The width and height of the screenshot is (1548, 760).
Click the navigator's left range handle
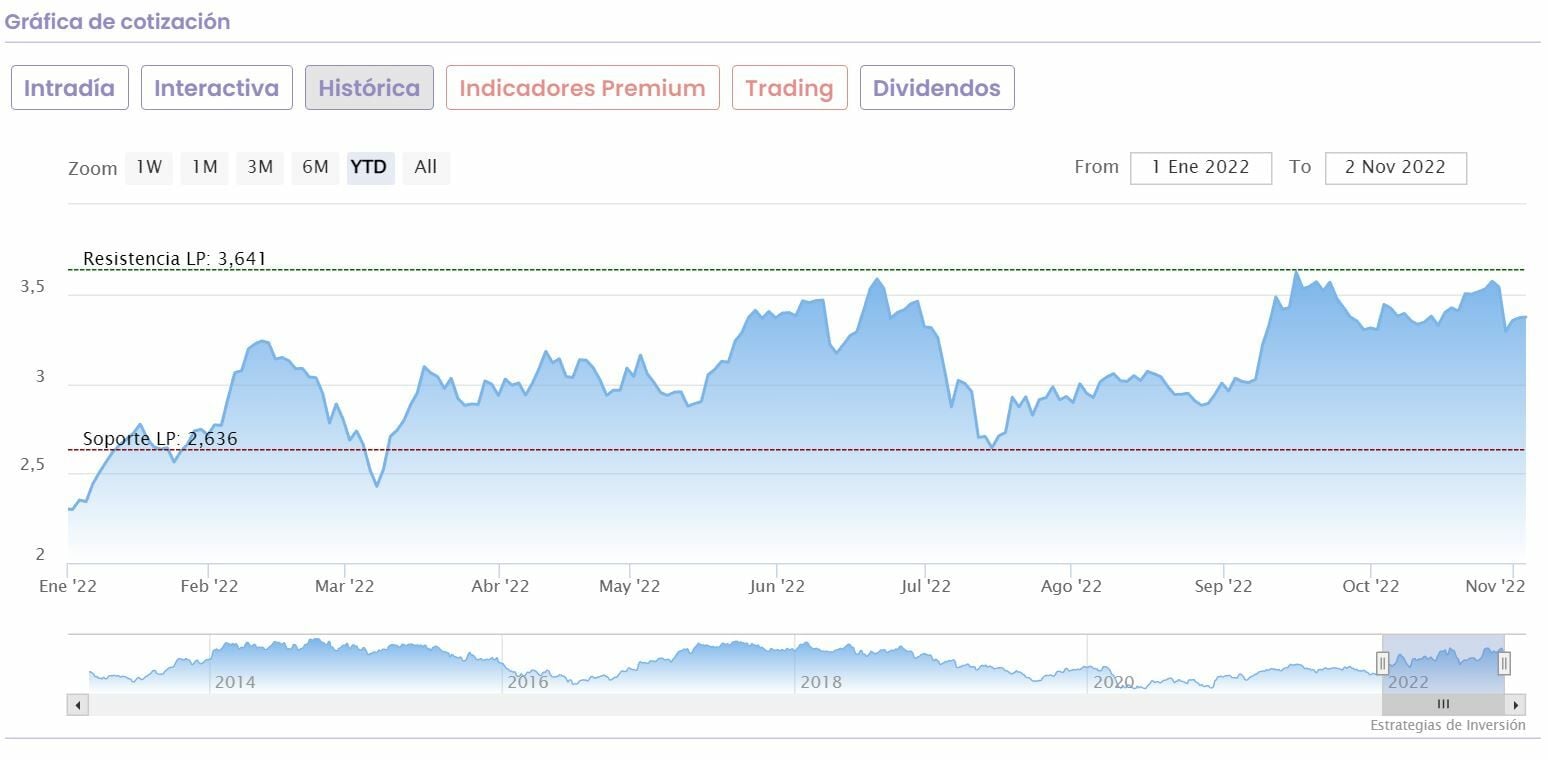(x=1382, y=663)
